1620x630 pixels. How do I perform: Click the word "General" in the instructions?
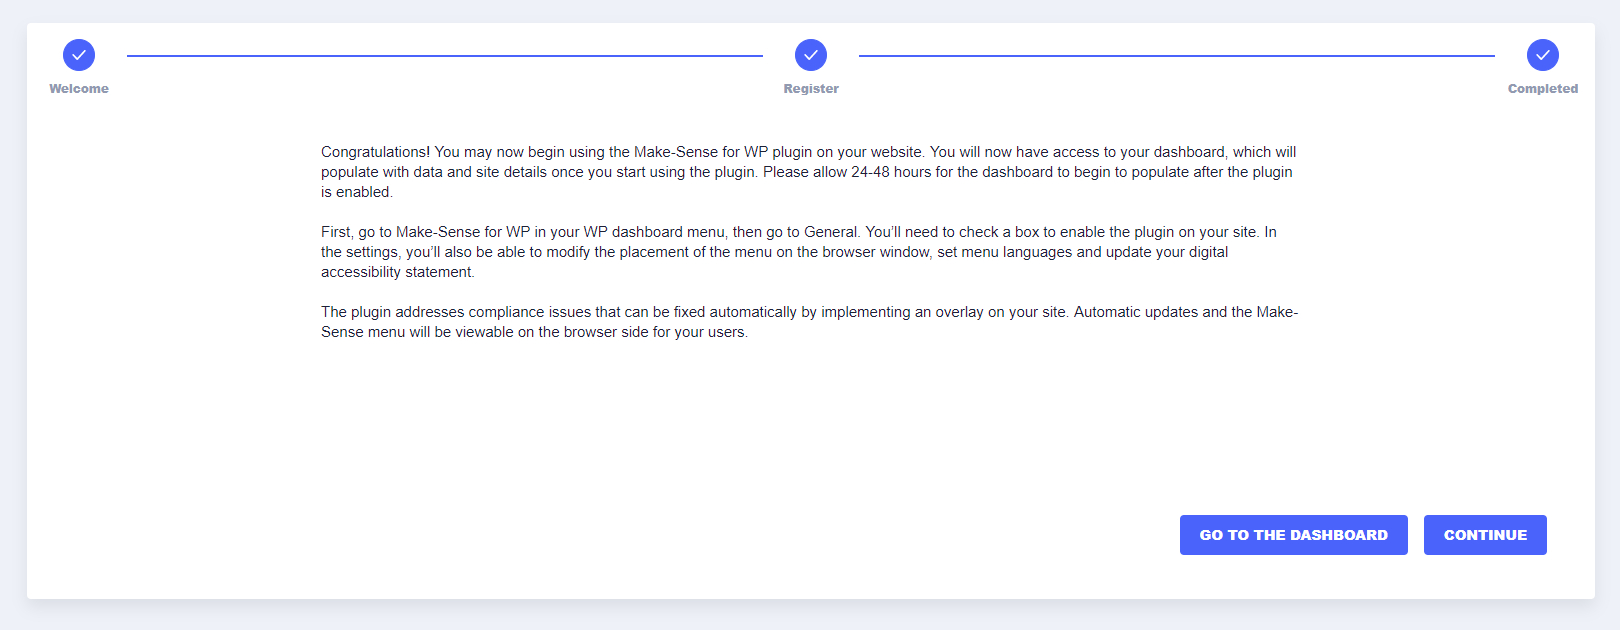tap(830, 232)
